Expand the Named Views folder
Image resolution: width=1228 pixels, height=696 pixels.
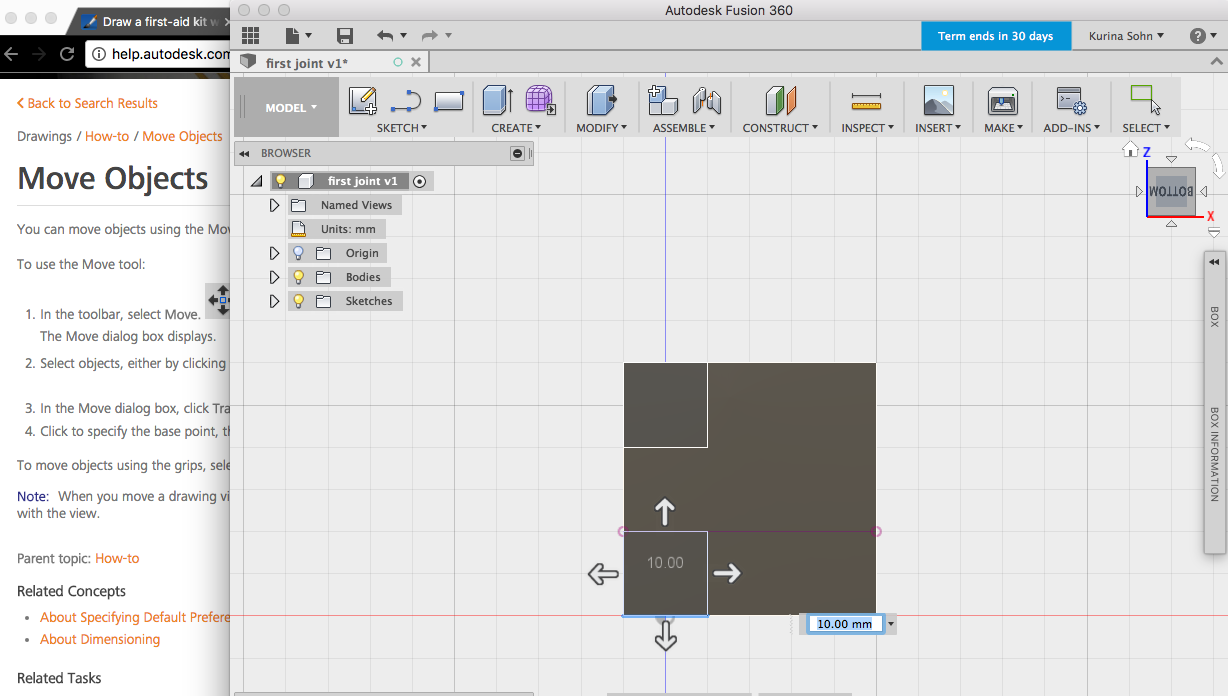[275, 205]
